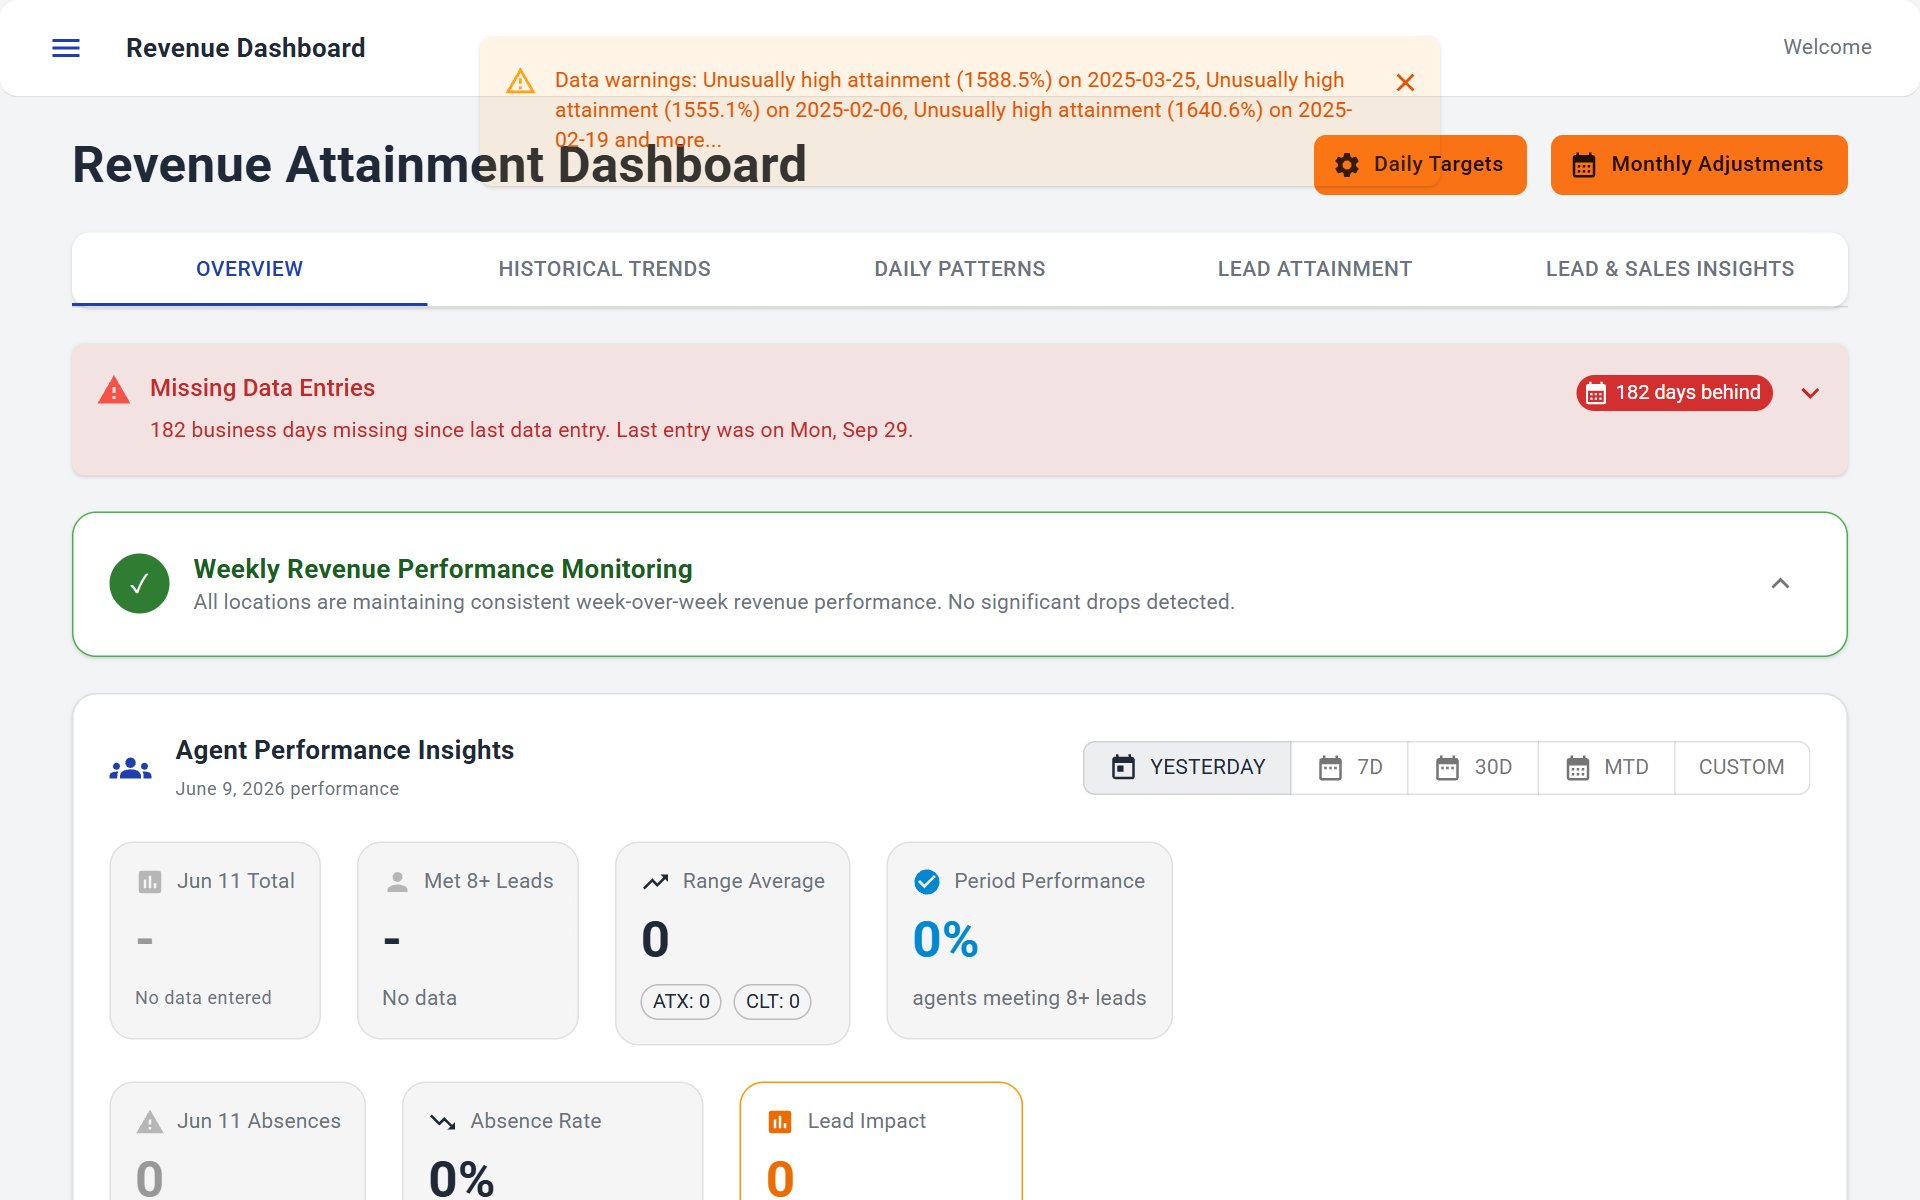
Task: Click the 'No data entered' text
Action: (203, 998)
